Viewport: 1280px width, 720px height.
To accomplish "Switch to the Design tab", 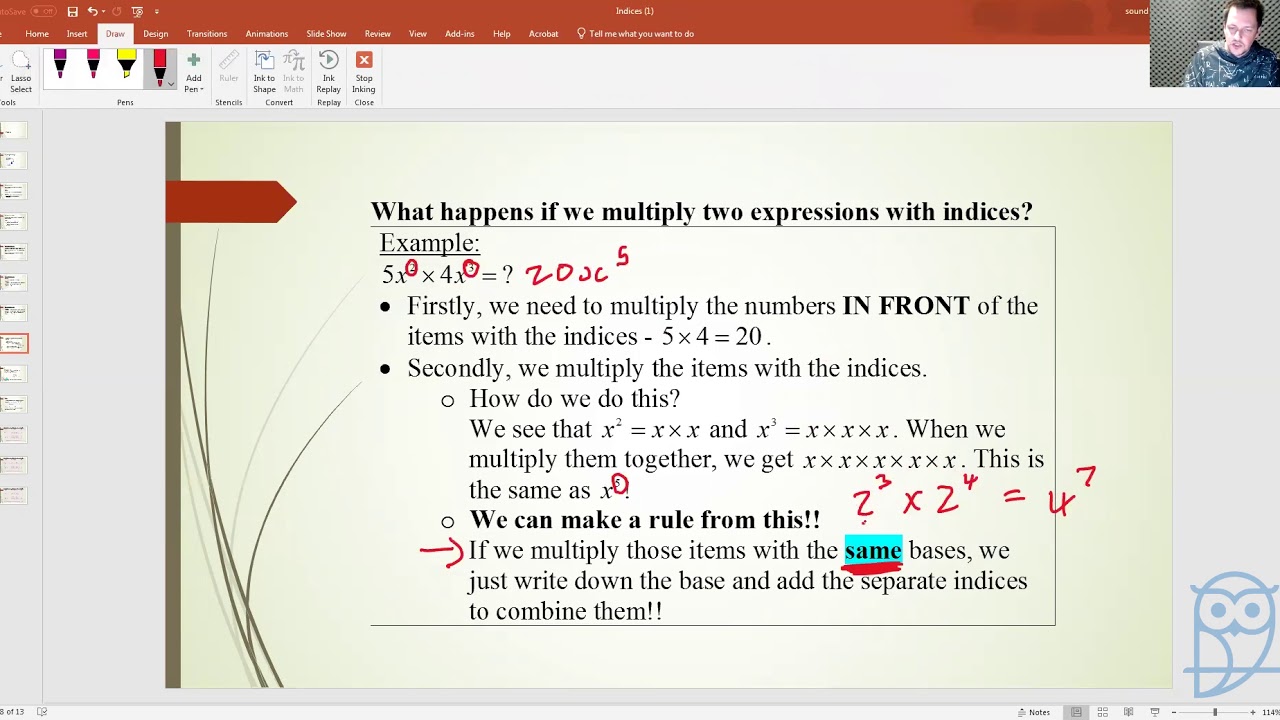I will click(155, 34).
